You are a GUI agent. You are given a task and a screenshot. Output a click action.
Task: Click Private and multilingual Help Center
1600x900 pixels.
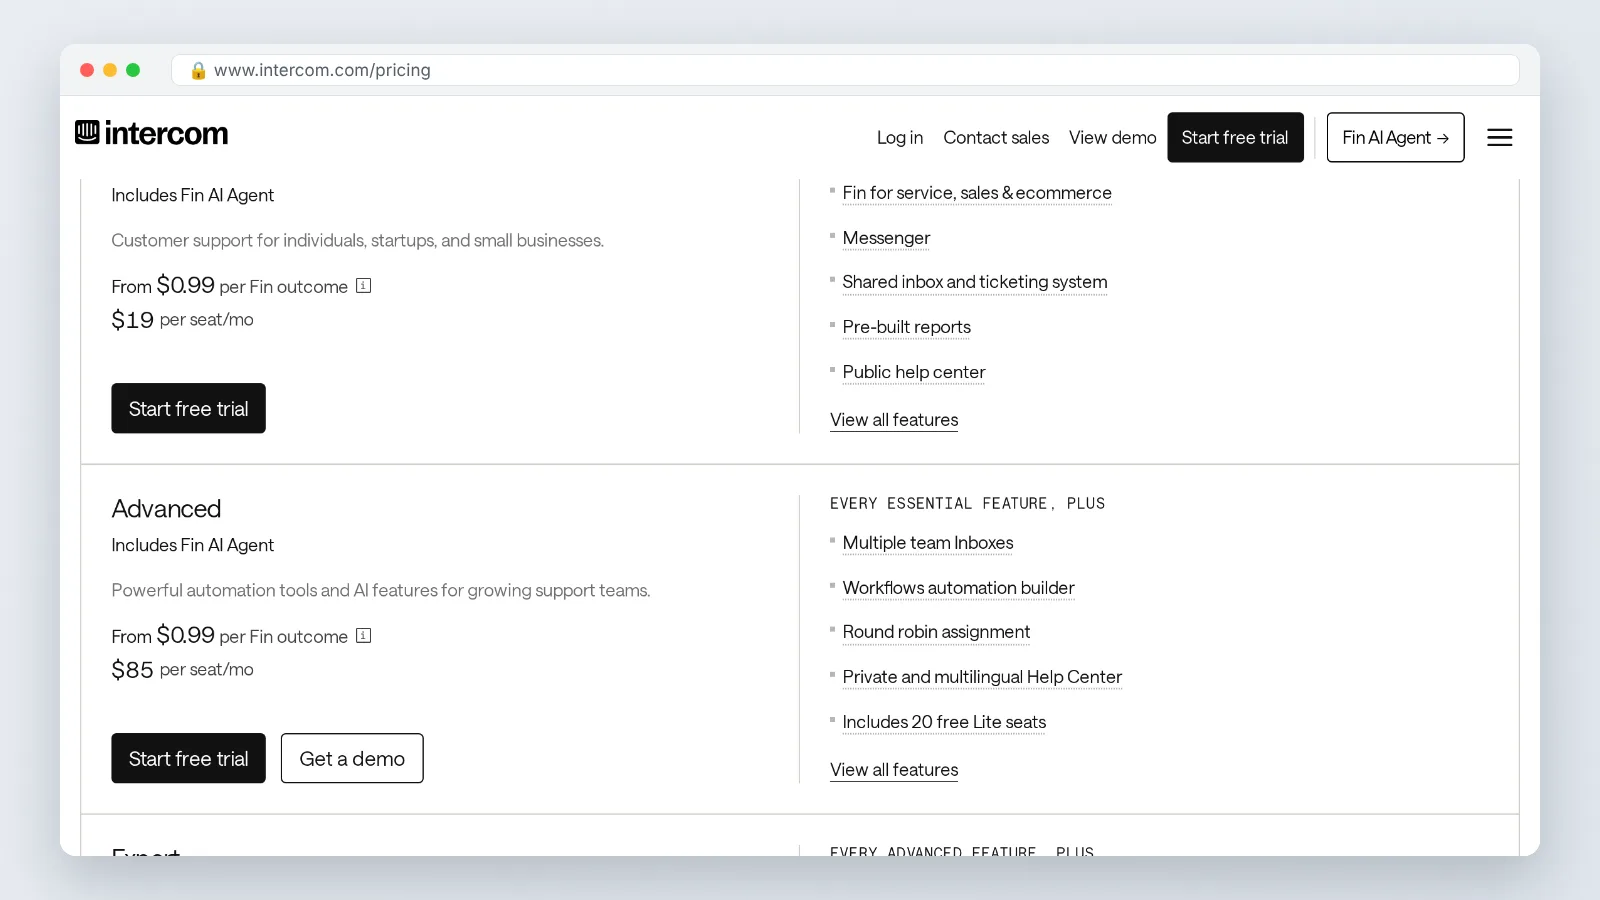coord(982,677)
